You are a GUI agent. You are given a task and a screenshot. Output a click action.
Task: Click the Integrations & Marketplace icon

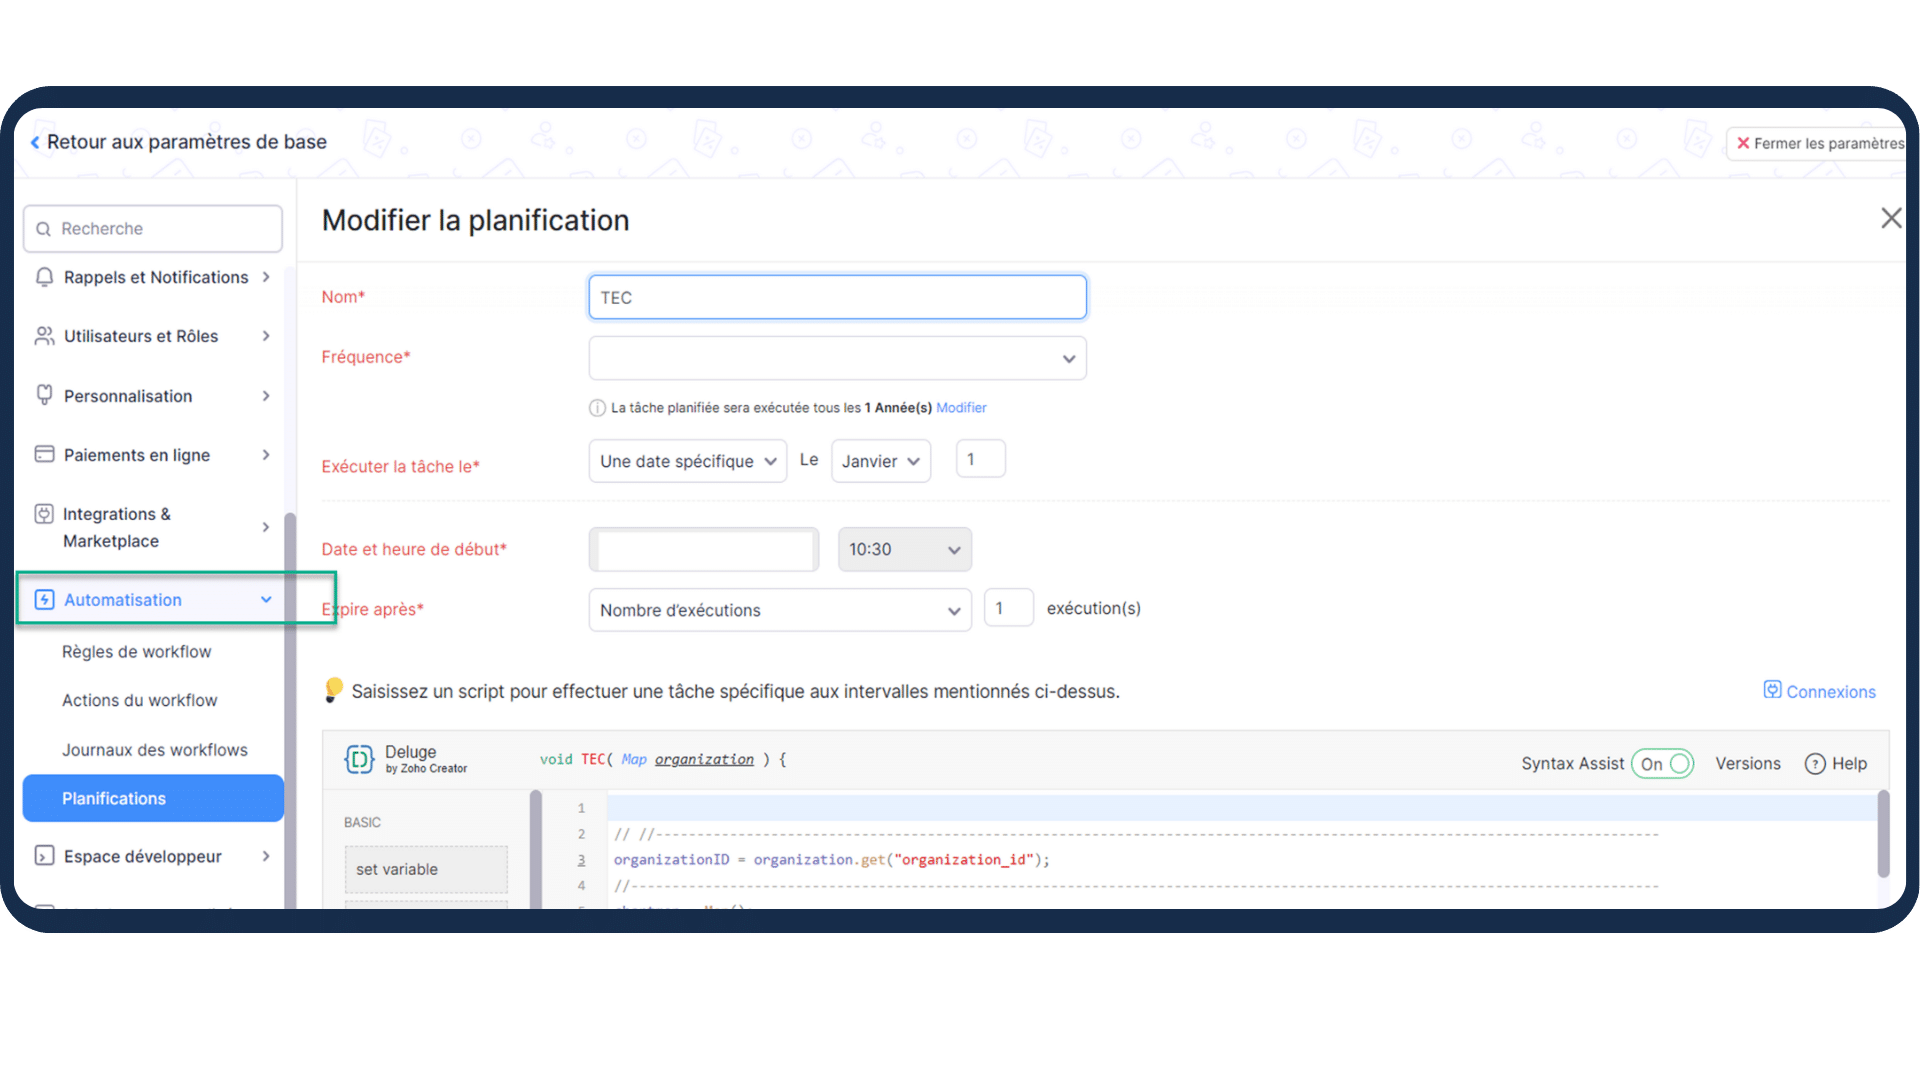coord(44,514)
